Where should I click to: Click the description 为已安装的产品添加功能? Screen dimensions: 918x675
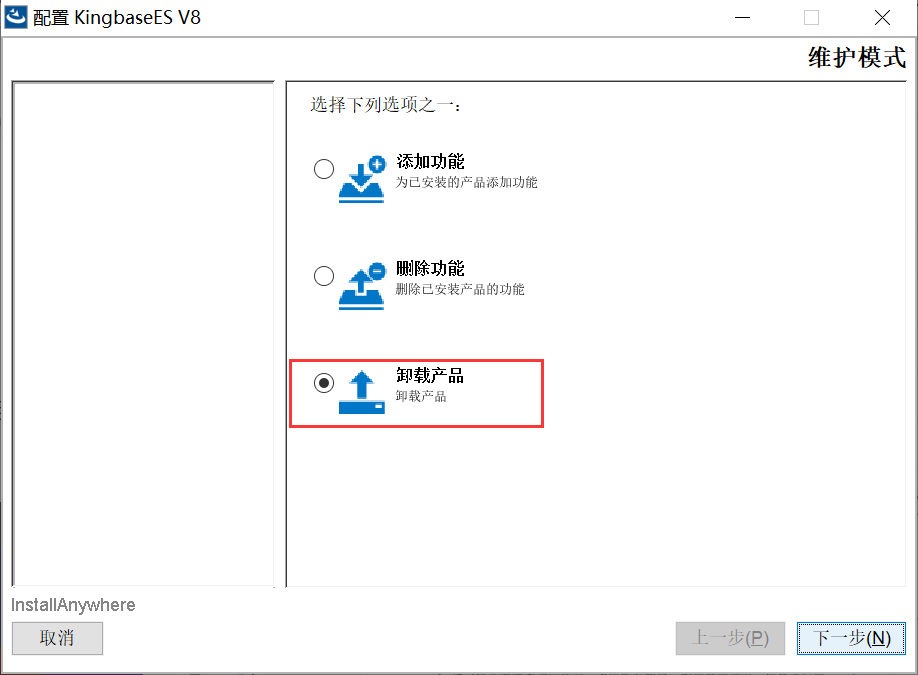[467, 183]
